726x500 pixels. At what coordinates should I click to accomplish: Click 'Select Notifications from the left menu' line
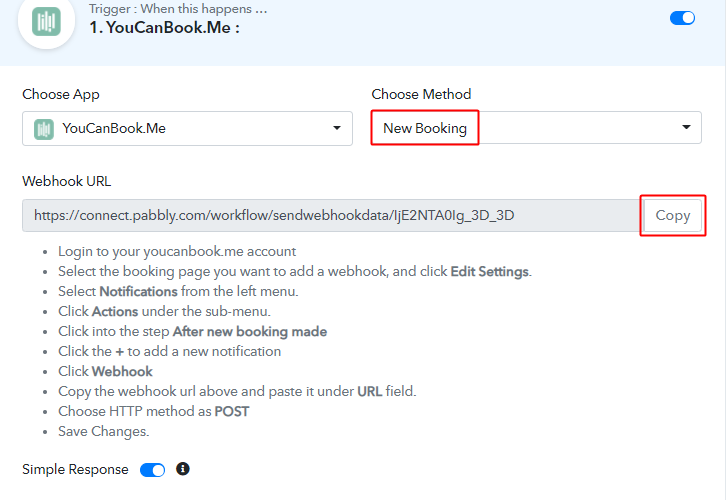pyautogui.click(x=178, y=291)
